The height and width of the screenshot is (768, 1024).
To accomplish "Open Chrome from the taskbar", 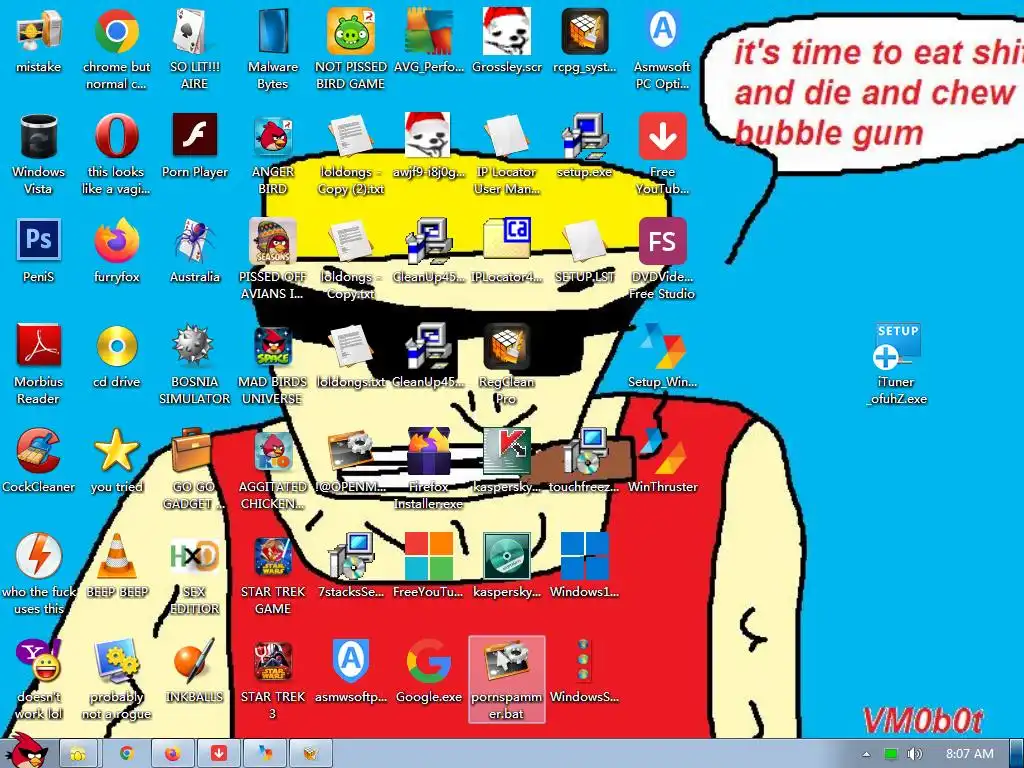I will coord(126,754).
